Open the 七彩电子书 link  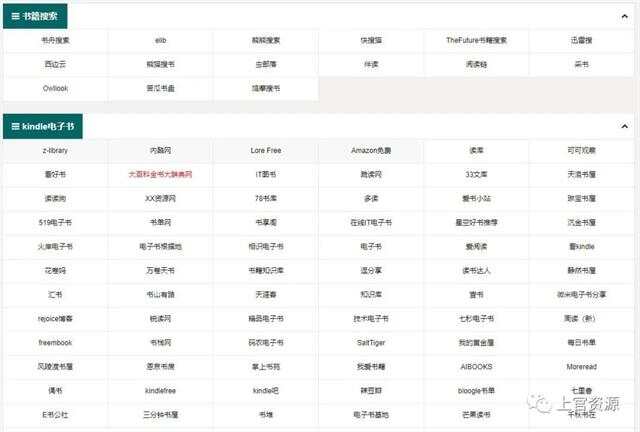pos(476,319)
